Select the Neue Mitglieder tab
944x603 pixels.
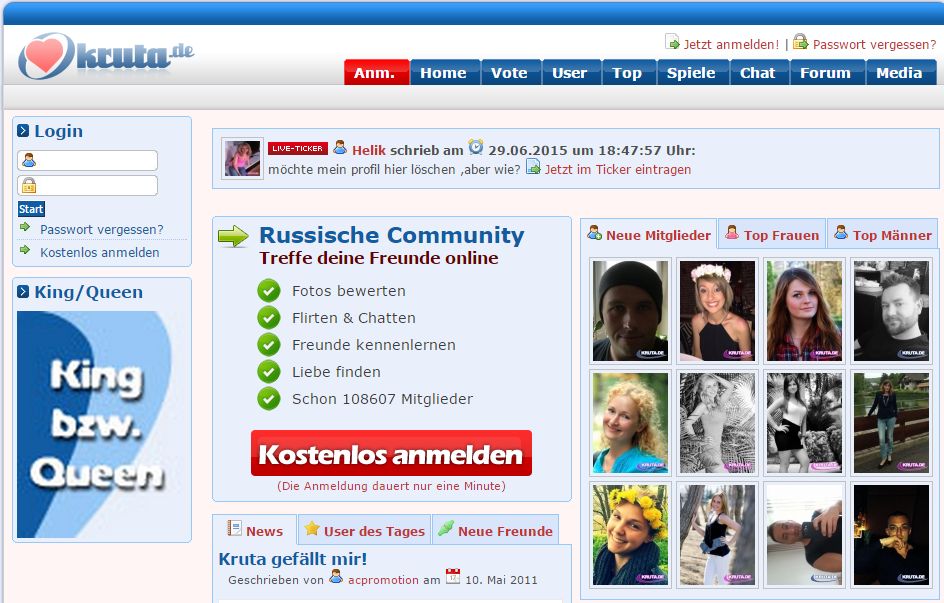649,234
